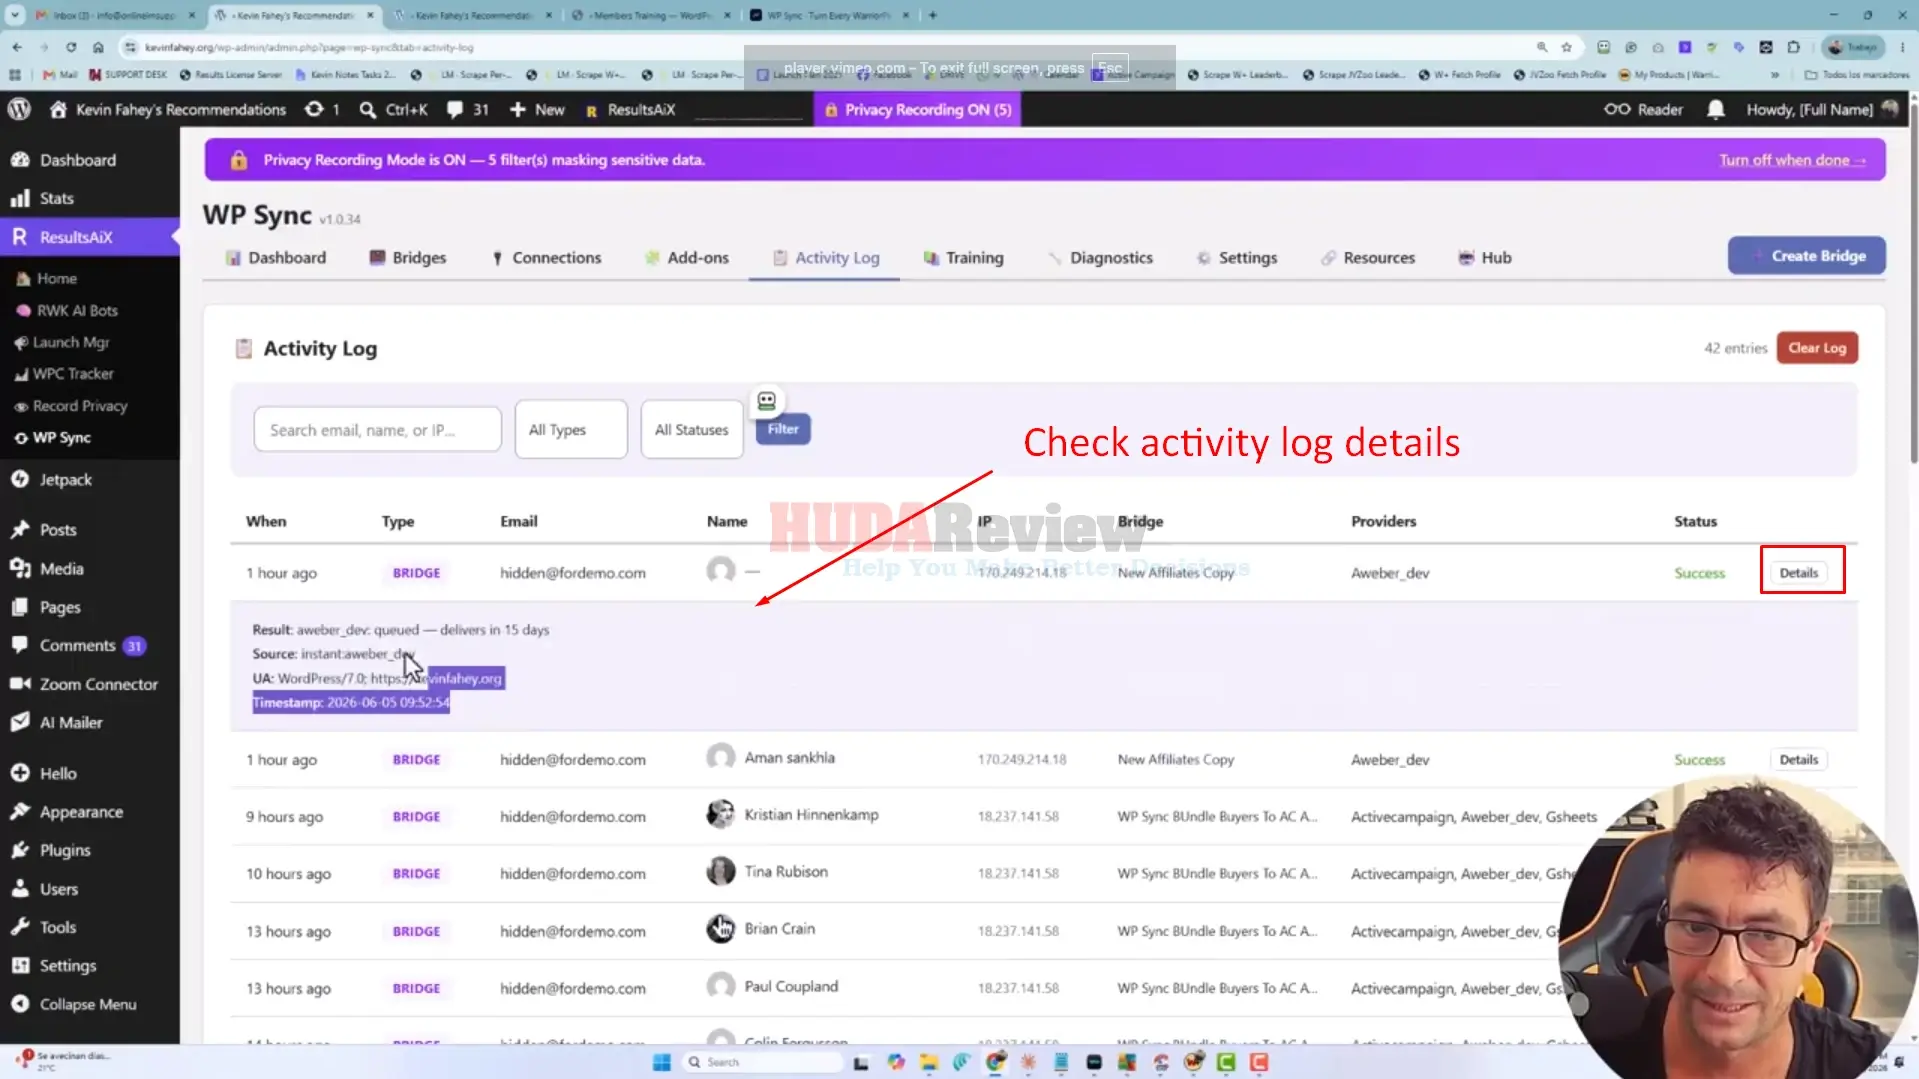This screenshot has width=1919, height=1079.
Task: Expand the bookmarks overflow chevron
Action: coord(1775,75)
